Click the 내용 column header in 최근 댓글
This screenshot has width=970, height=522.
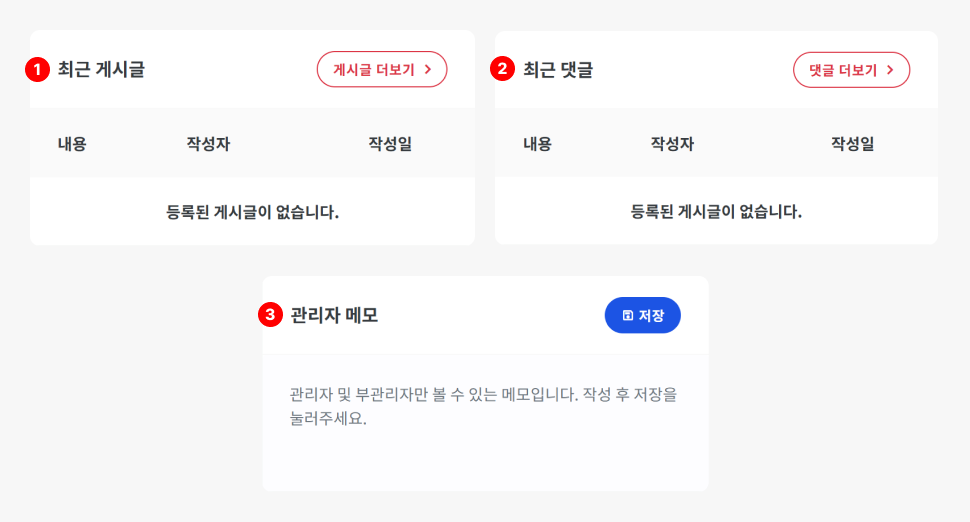[x=537, y=144]
